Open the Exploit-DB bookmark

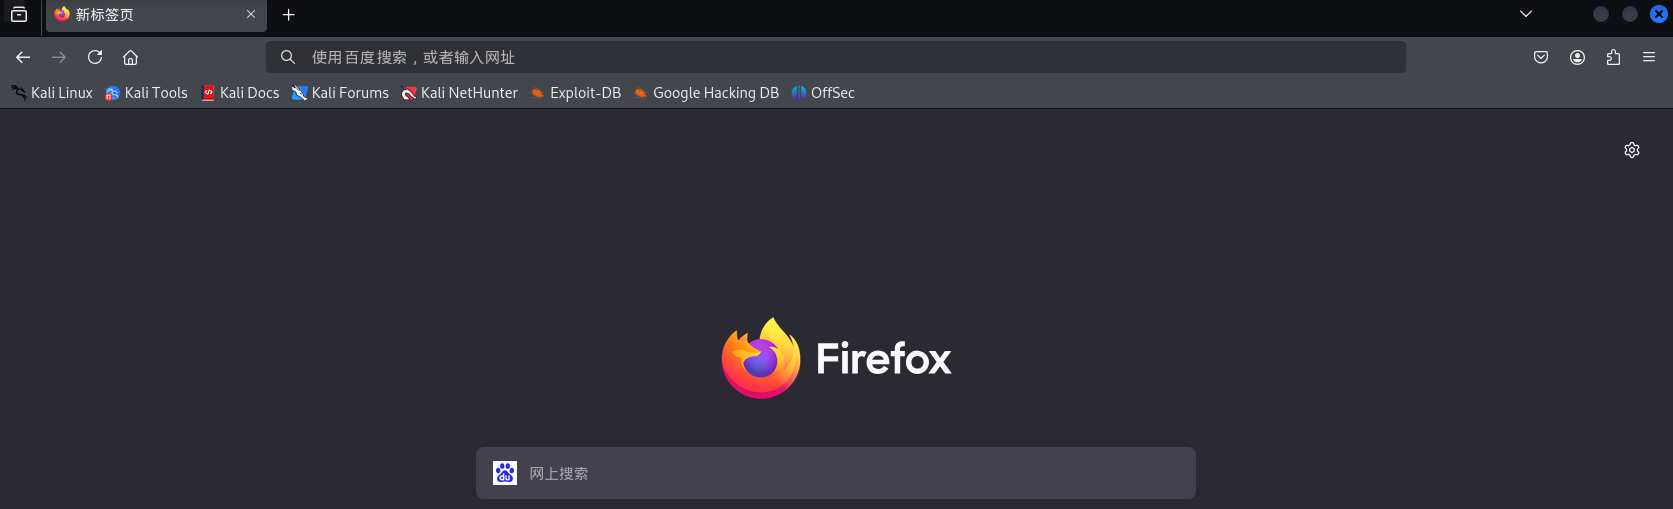point(576,93)
